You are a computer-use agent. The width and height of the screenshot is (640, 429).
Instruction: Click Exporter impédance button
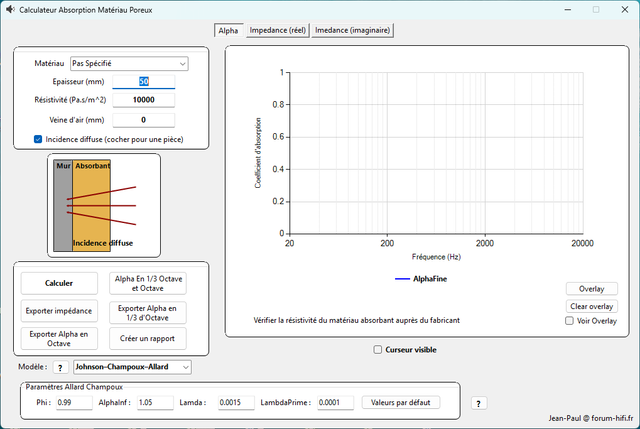[59, 311]
